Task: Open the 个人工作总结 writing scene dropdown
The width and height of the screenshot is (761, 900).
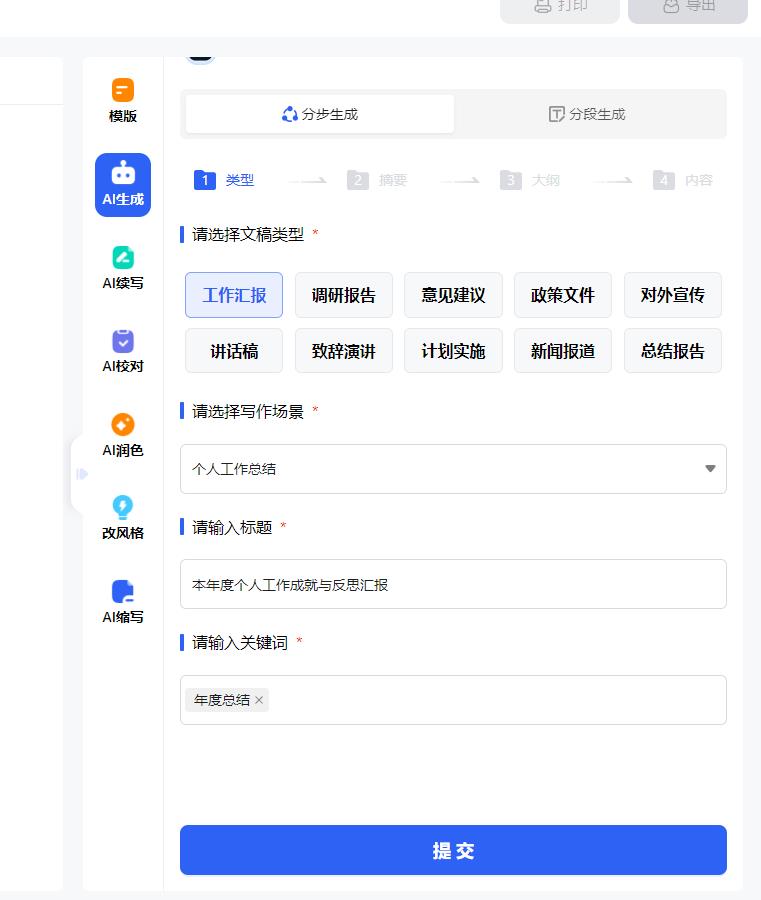Action: (453, 469)
